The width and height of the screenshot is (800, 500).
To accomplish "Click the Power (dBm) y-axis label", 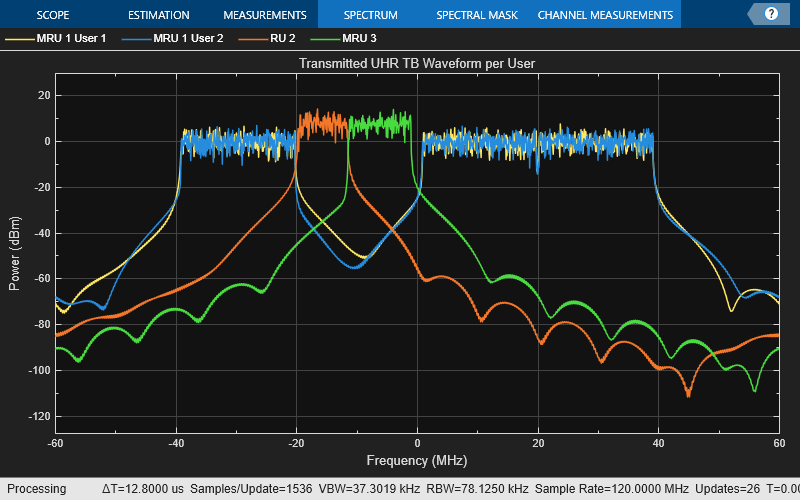I will [14, 253].
